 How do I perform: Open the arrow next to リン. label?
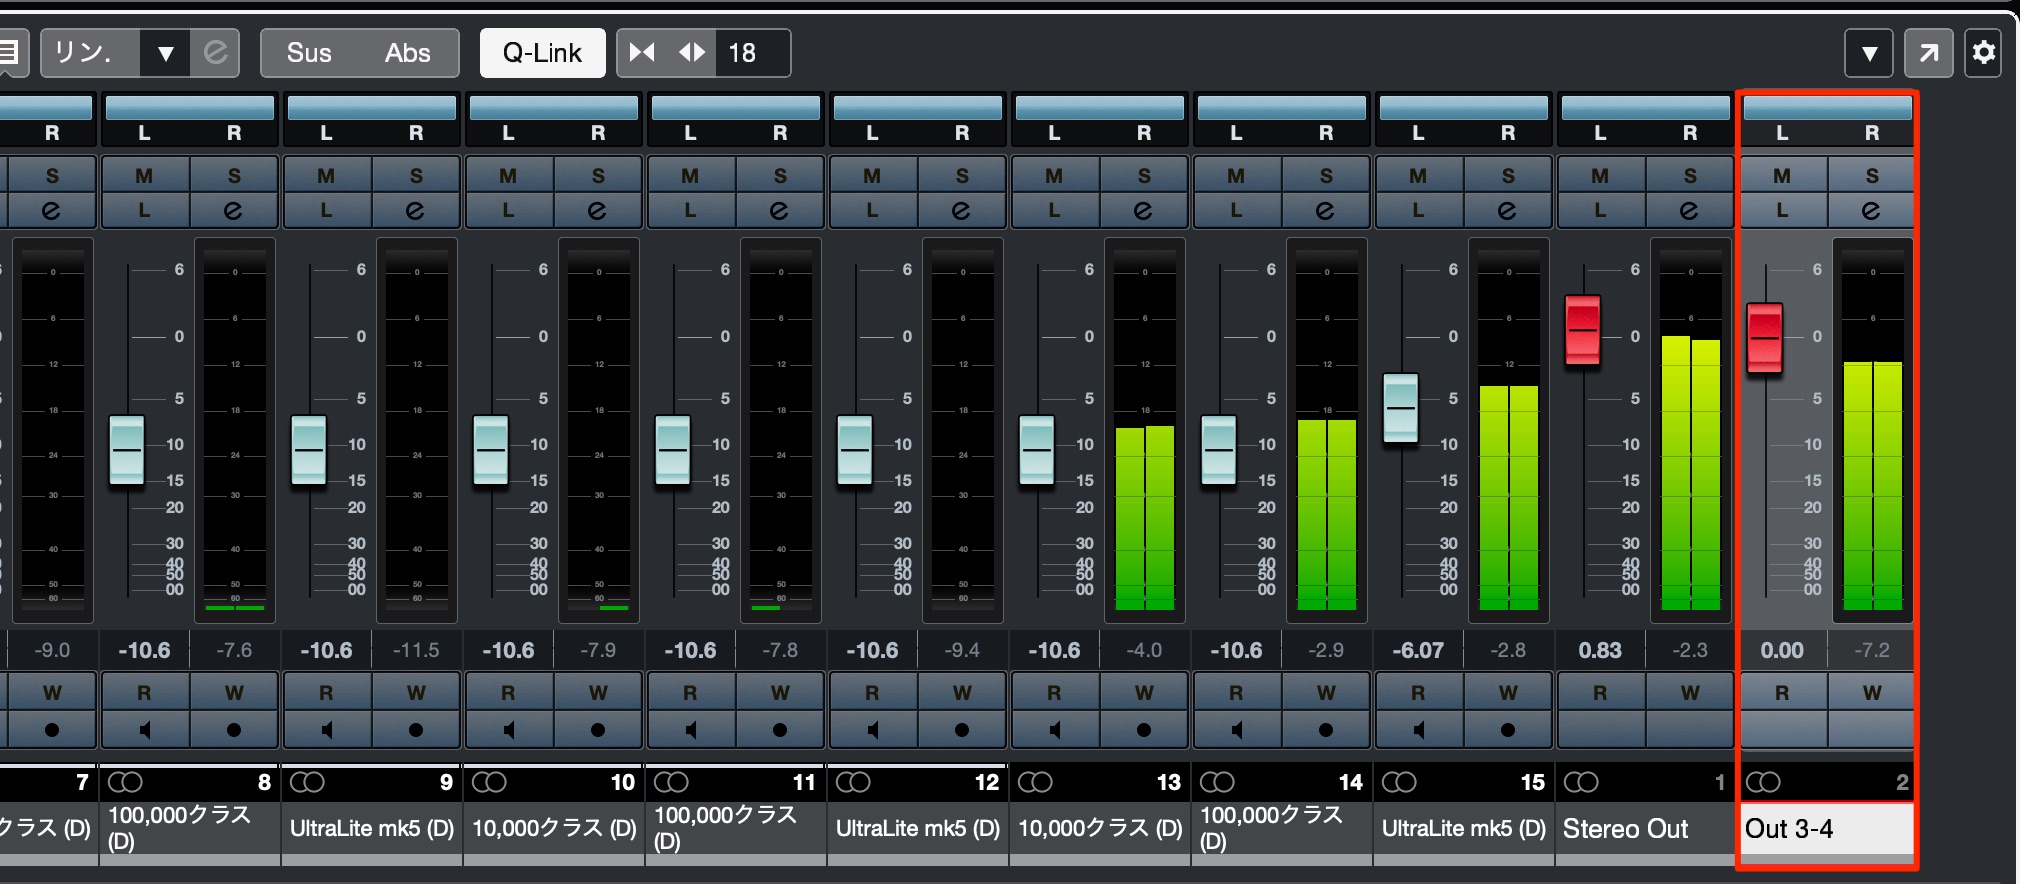click(x=165, y=53)
